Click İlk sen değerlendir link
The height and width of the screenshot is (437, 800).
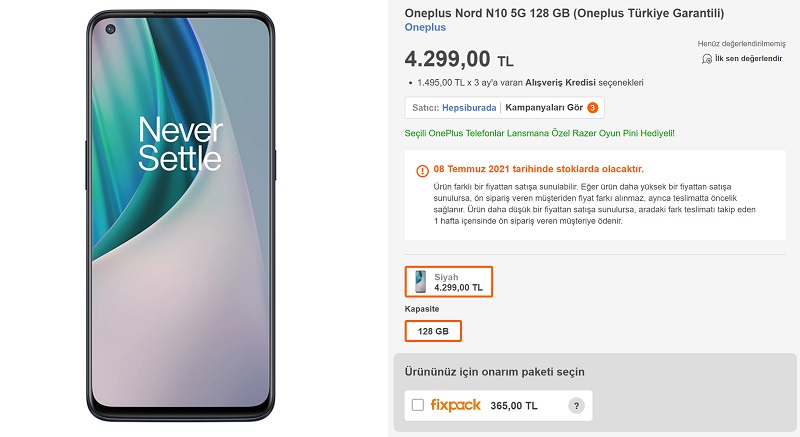[748, 59]
